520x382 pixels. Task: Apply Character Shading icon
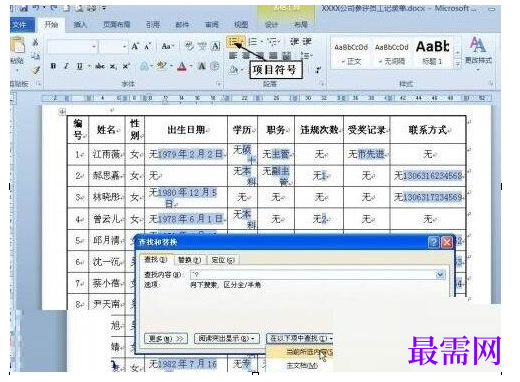(202, 66)
